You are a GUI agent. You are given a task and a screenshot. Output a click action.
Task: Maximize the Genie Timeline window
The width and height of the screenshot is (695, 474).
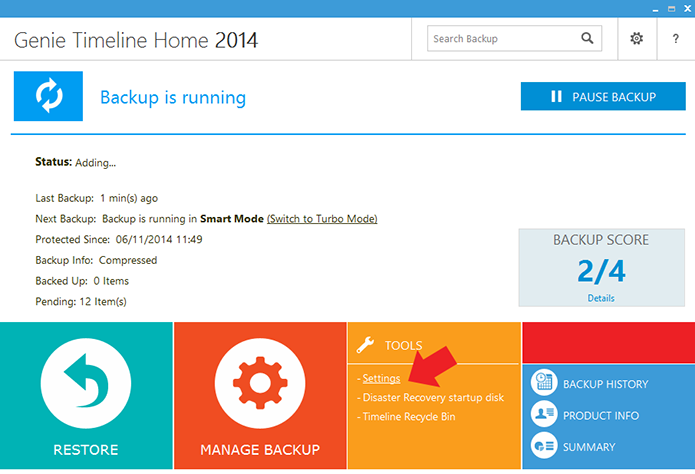click(x=672, y=9)
